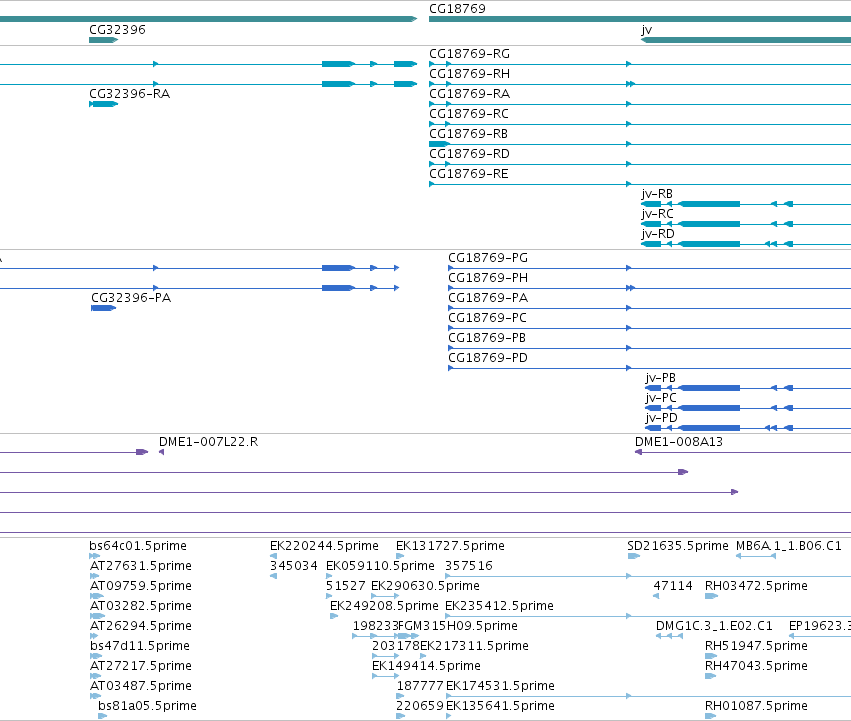Open transcript jv-RD

pos(658,234)
